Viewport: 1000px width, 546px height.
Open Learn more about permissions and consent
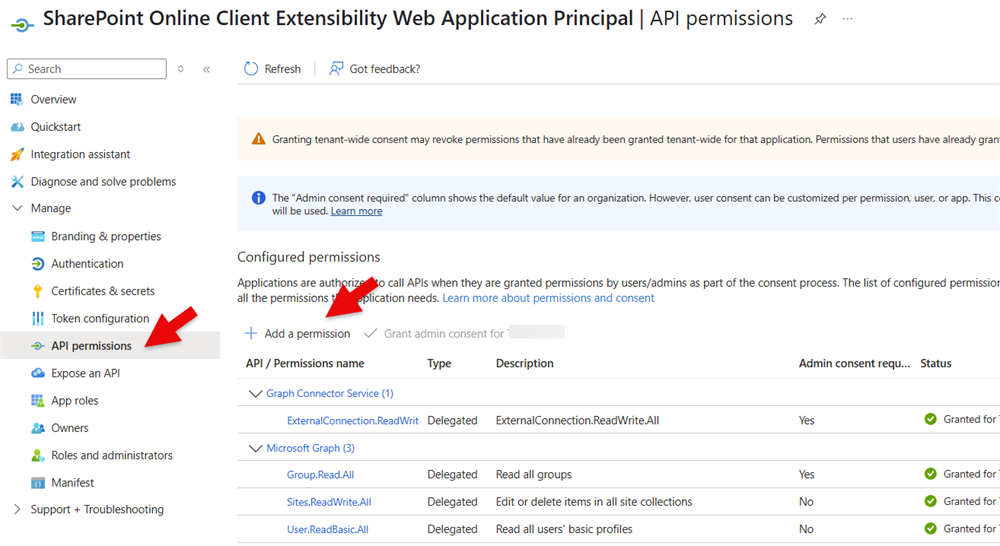point(548,298)
